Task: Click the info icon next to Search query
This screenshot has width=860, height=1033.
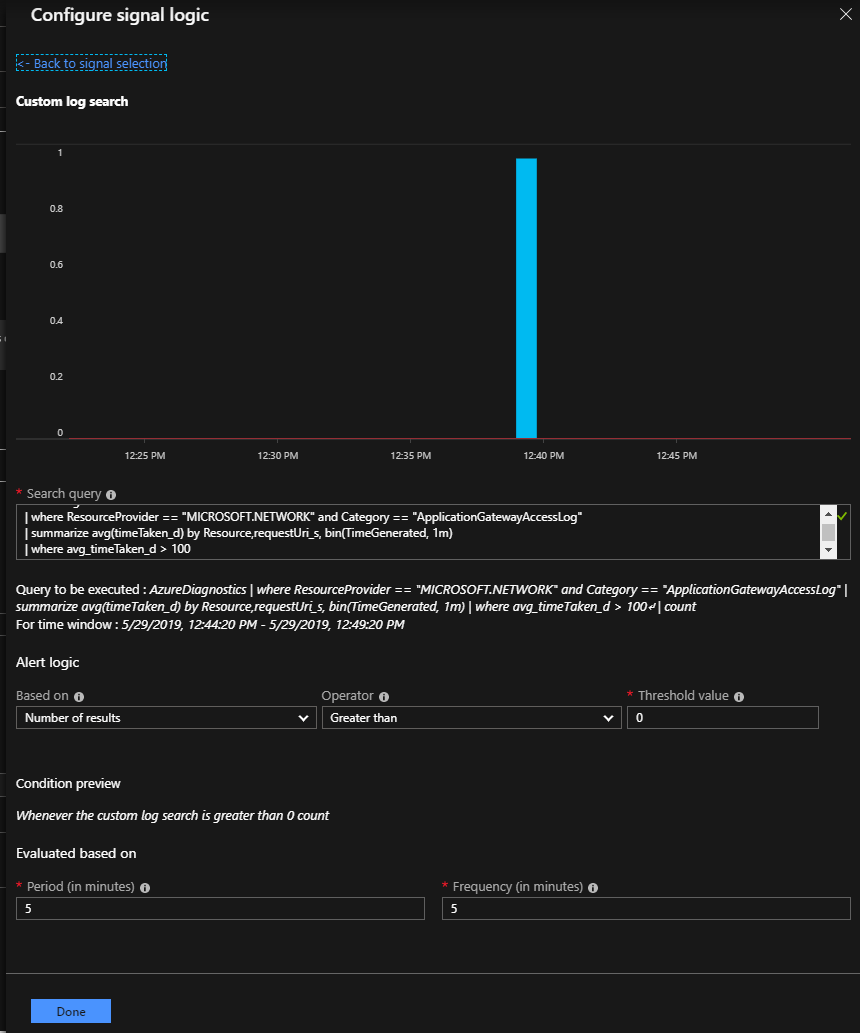Action: click(111, 495)
